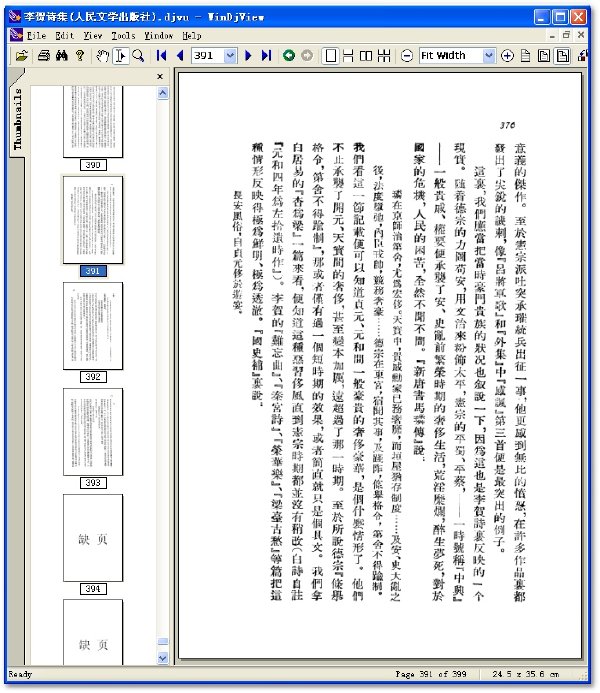Click the 390 thumbnail label
The height and width of the screenshot is (693, 600).
(93, 165)
